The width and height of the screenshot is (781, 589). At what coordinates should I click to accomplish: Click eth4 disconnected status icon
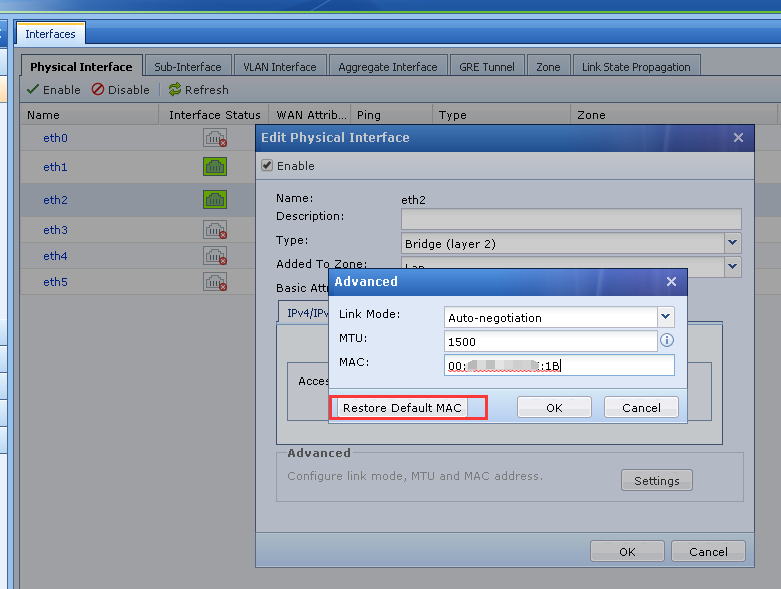click(215, 255)
